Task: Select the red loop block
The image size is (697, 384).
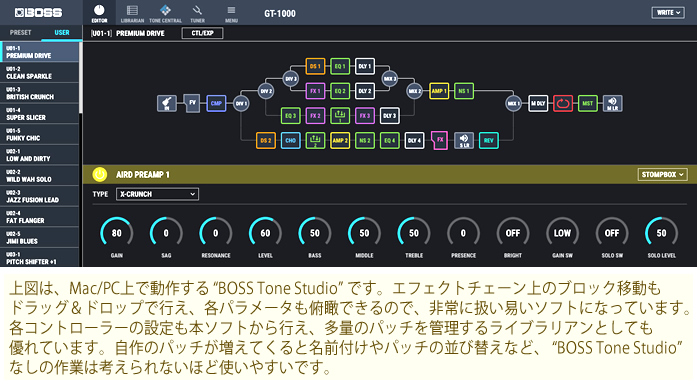Action: 563,104
